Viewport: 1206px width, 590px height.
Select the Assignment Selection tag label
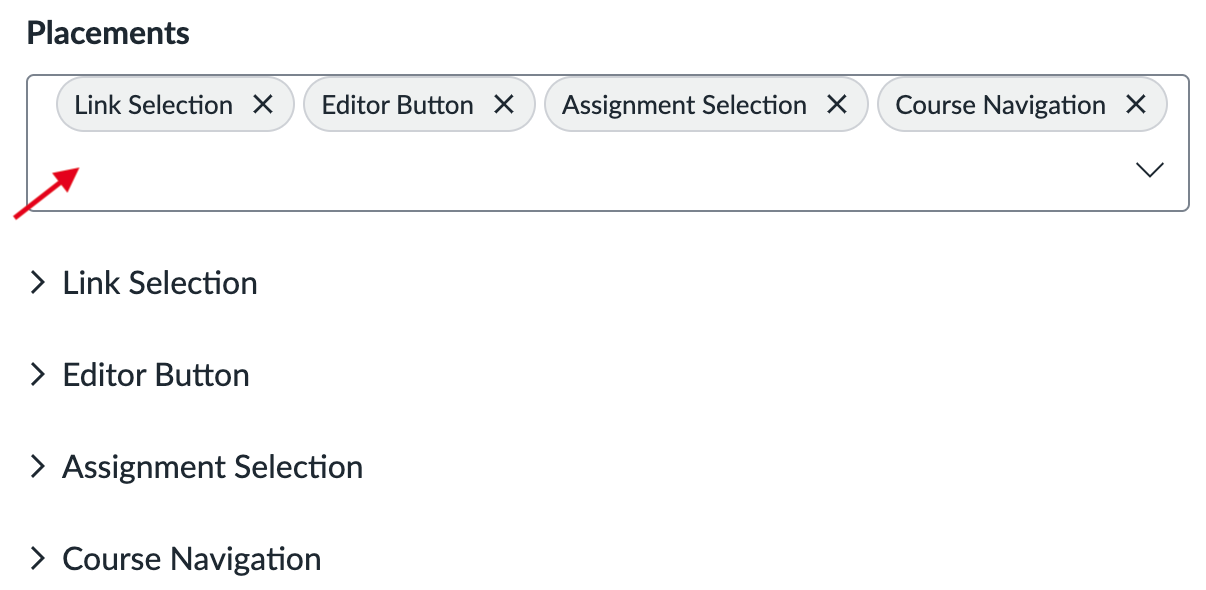[x=684, y=105]
